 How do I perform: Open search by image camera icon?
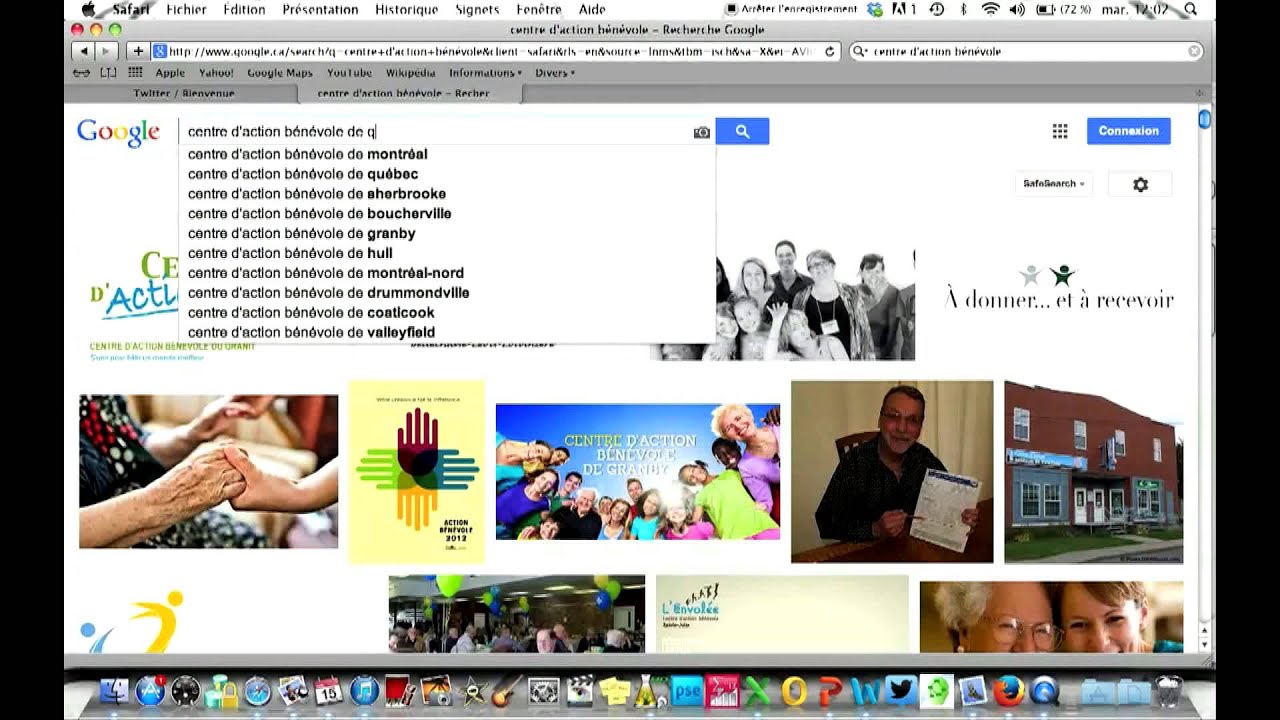click(x=702, y=132)
